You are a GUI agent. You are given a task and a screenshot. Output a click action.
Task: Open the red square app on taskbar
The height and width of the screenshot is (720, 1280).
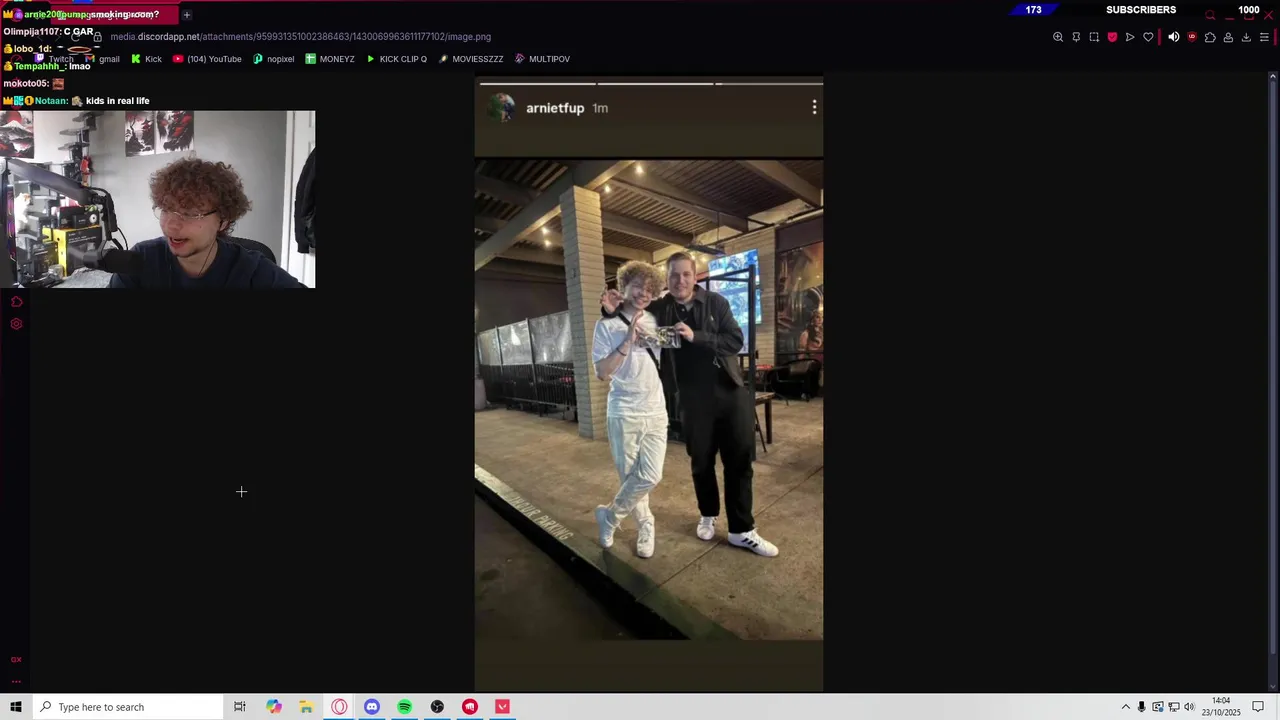point(502,707)
